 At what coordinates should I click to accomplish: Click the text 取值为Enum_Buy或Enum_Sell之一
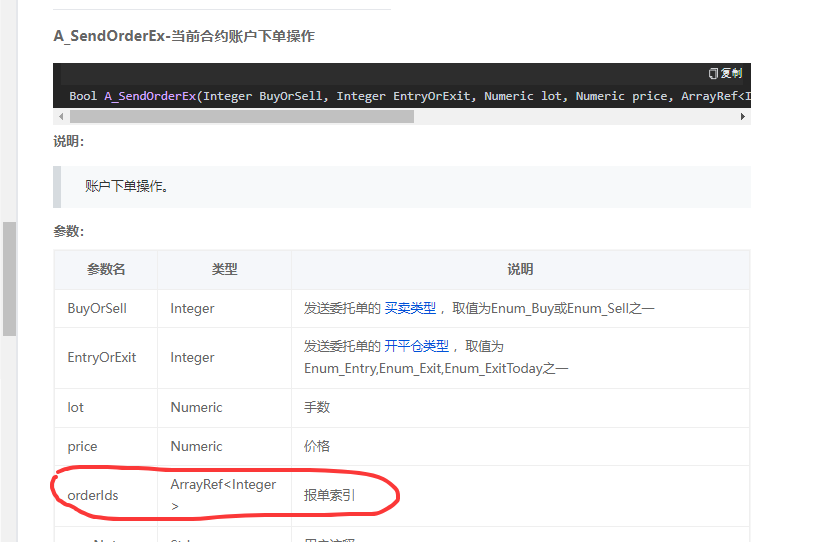click(553, 308)
